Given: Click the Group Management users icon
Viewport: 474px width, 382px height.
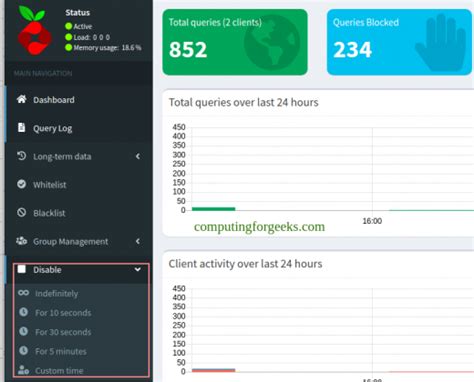Looking at the screenshot, I should pyautogui.click(x=21, y=241).
